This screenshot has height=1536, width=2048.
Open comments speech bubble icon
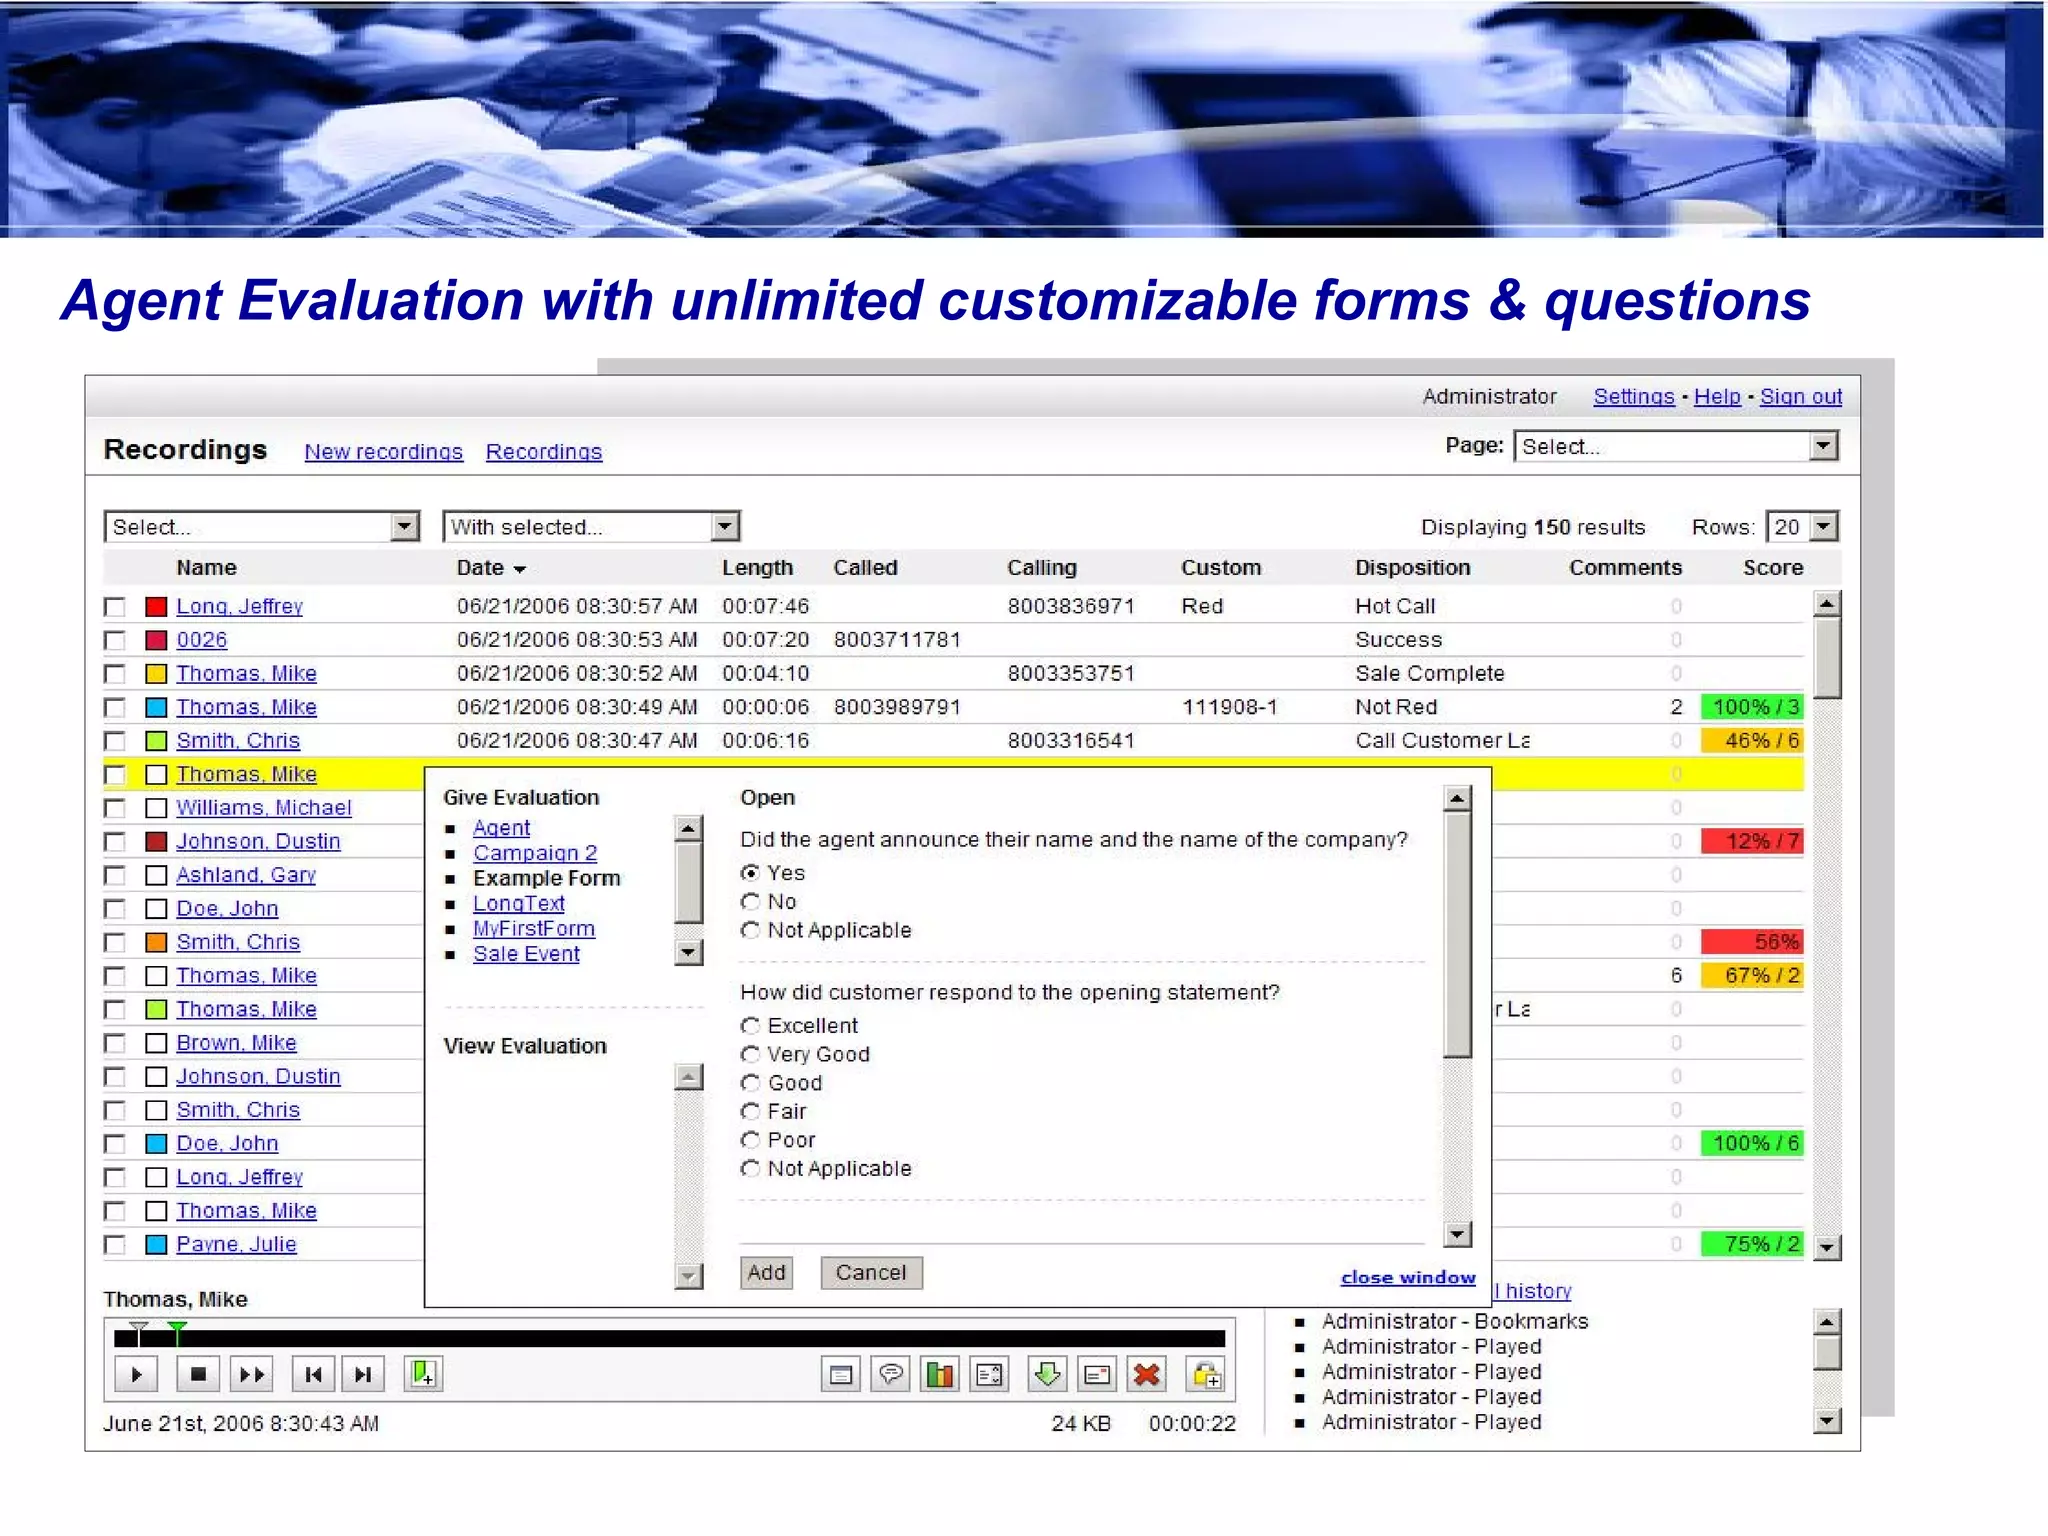pyautogui.click(x=890, y=1375)
